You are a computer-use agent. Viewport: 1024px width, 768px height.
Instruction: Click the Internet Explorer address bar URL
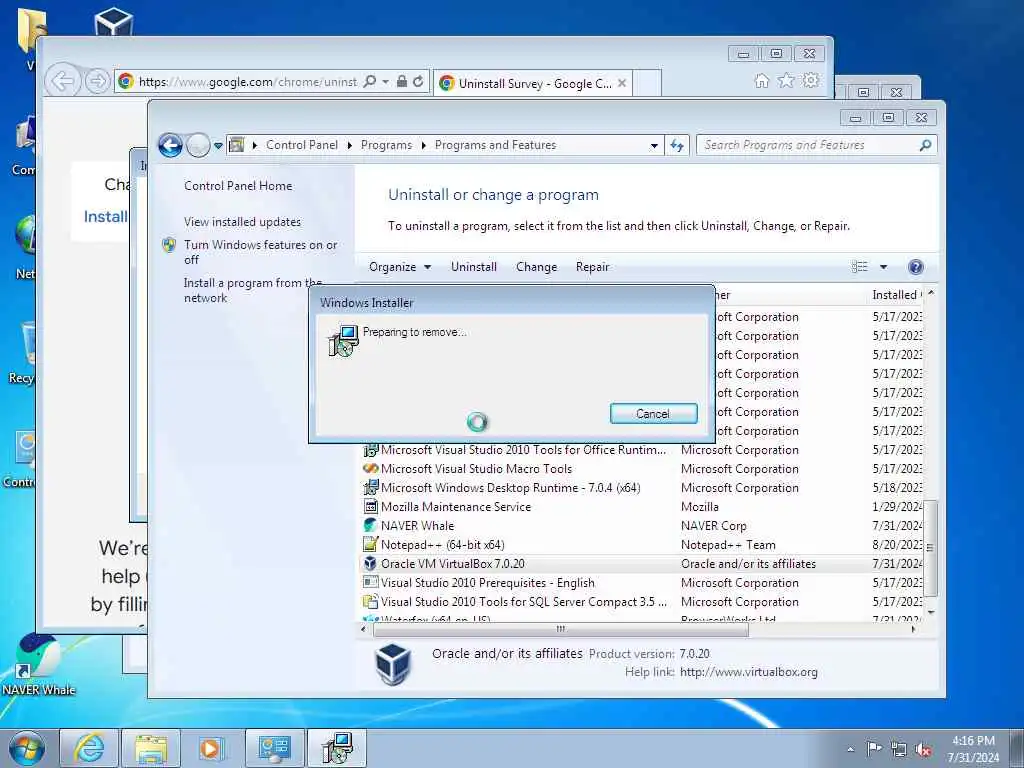pos(248,82)
